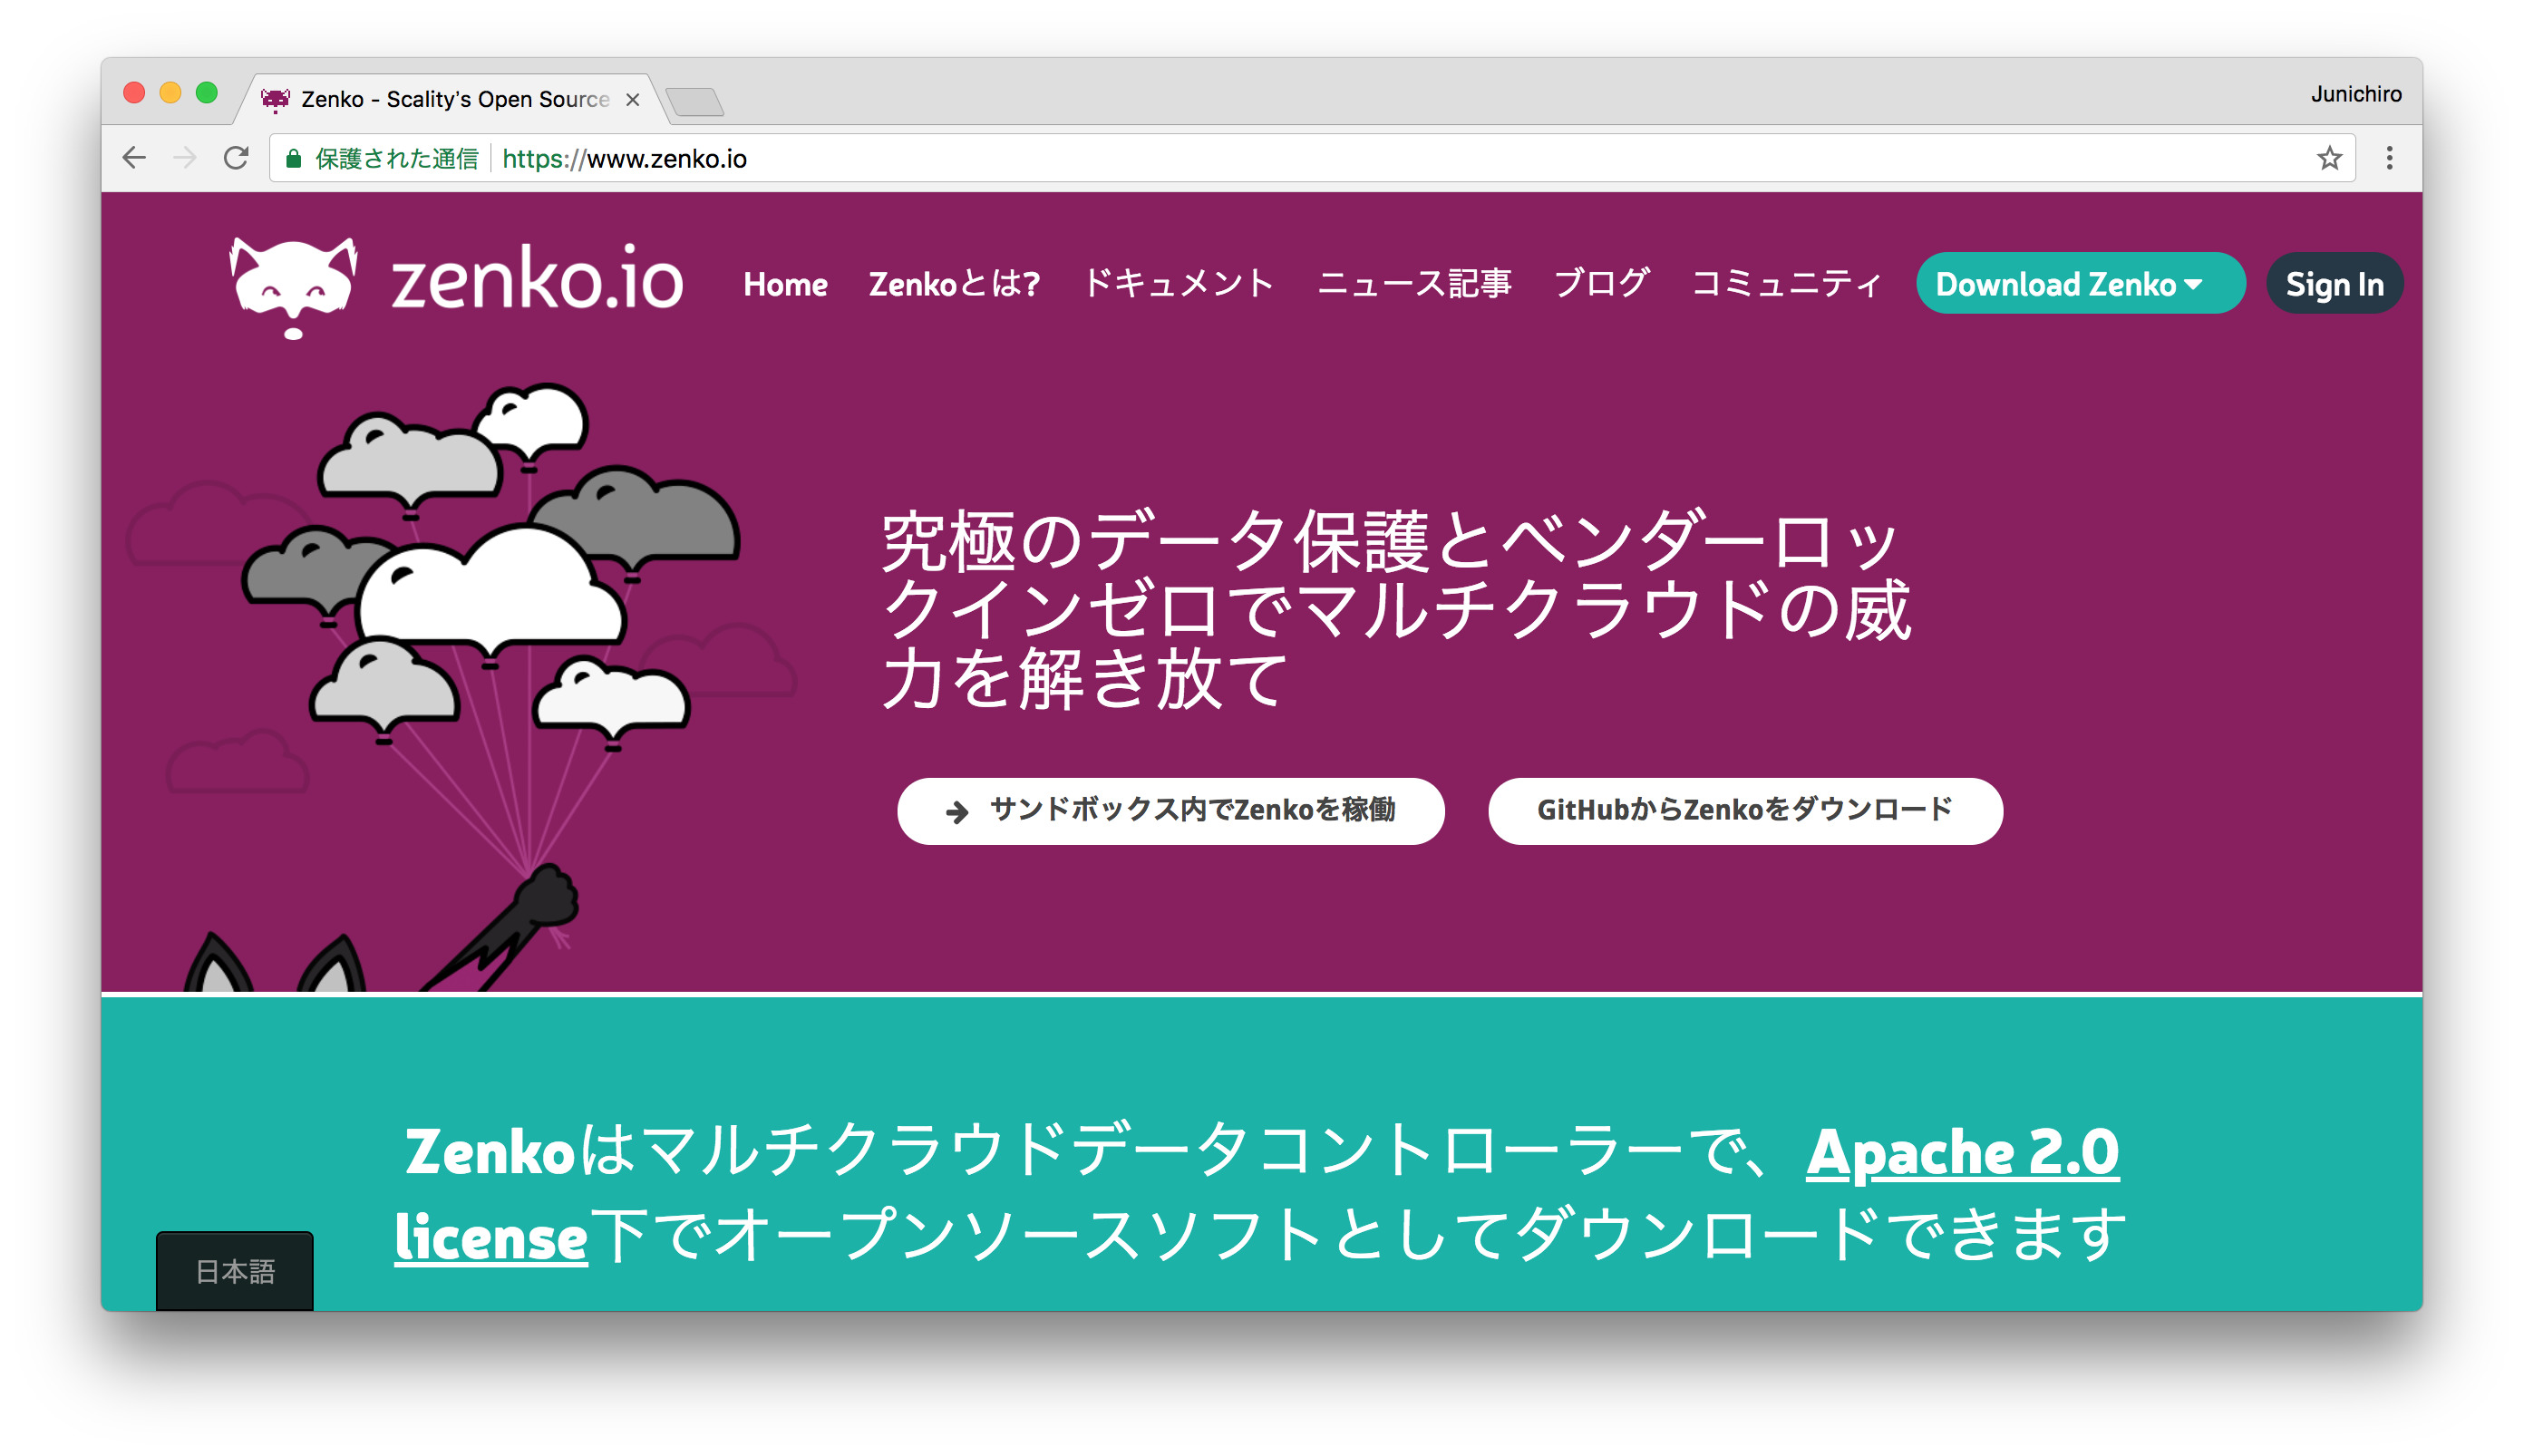
Task: Click the green padlock security icon
Action: pyautogui.click(x=293, y=159)
